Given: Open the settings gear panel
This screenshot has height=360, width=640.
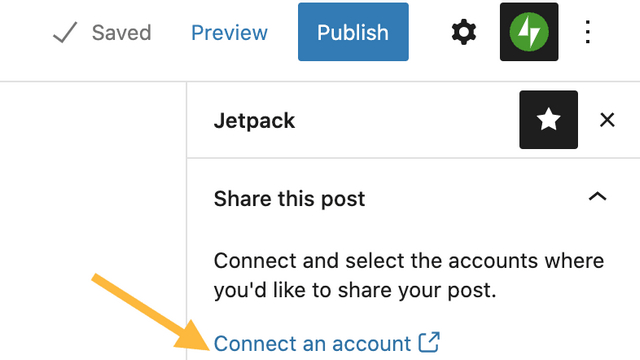Looking at the screenshot, I should tap(464, 32).
